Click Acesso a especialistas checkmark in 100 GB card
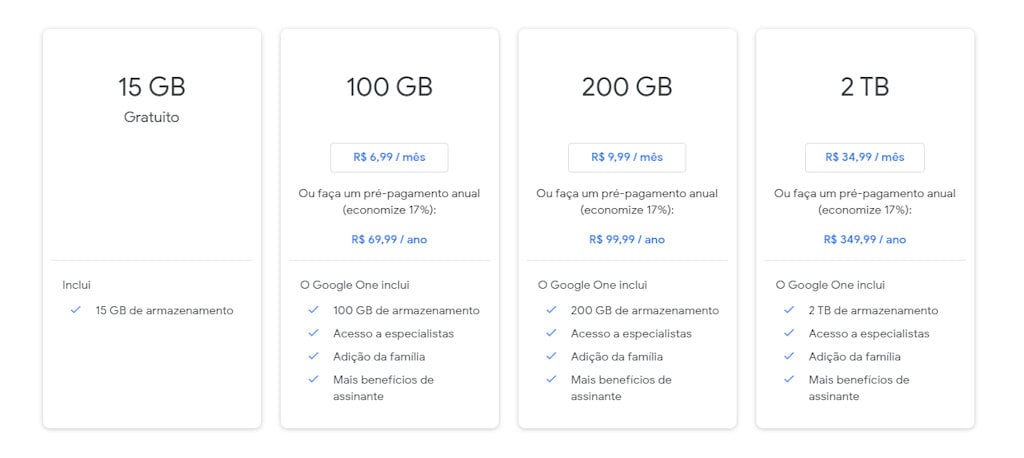Image resolution: width=1024 pixels, height=458 pixels. click(x=314, y=333)
